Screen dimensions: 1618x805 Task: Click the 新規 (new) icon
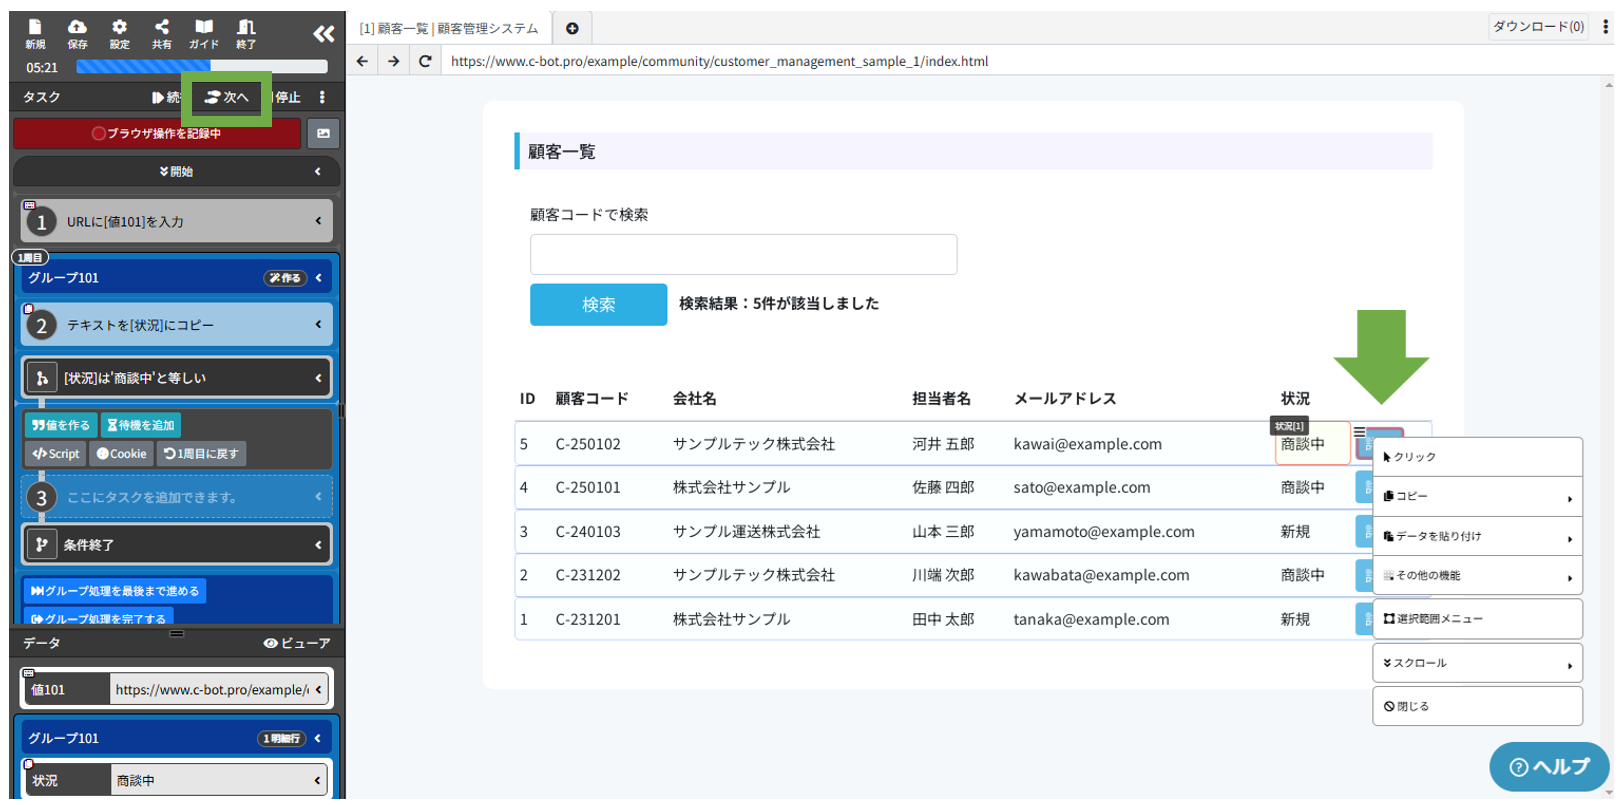pos(35,33)
